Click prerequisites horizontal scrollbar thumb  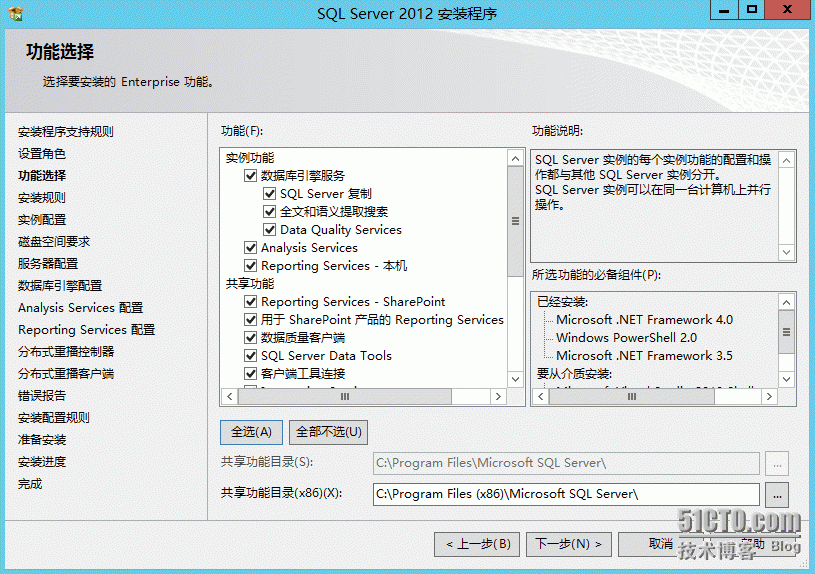(x=632, y=397)
